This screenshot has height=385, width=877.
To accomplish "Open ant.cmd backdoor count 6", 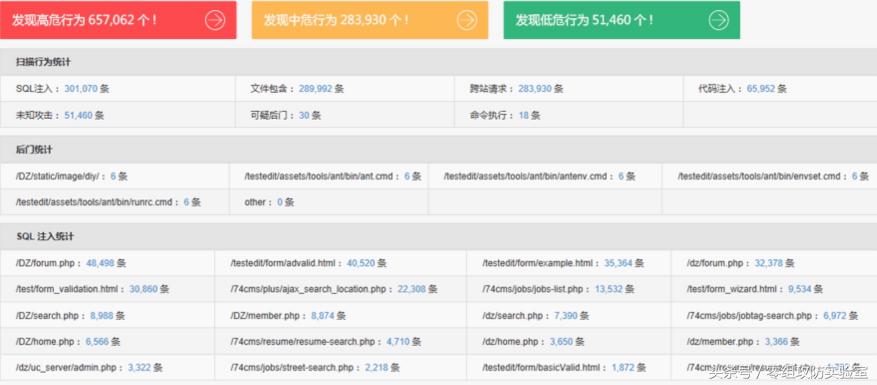I will (407, 176).
